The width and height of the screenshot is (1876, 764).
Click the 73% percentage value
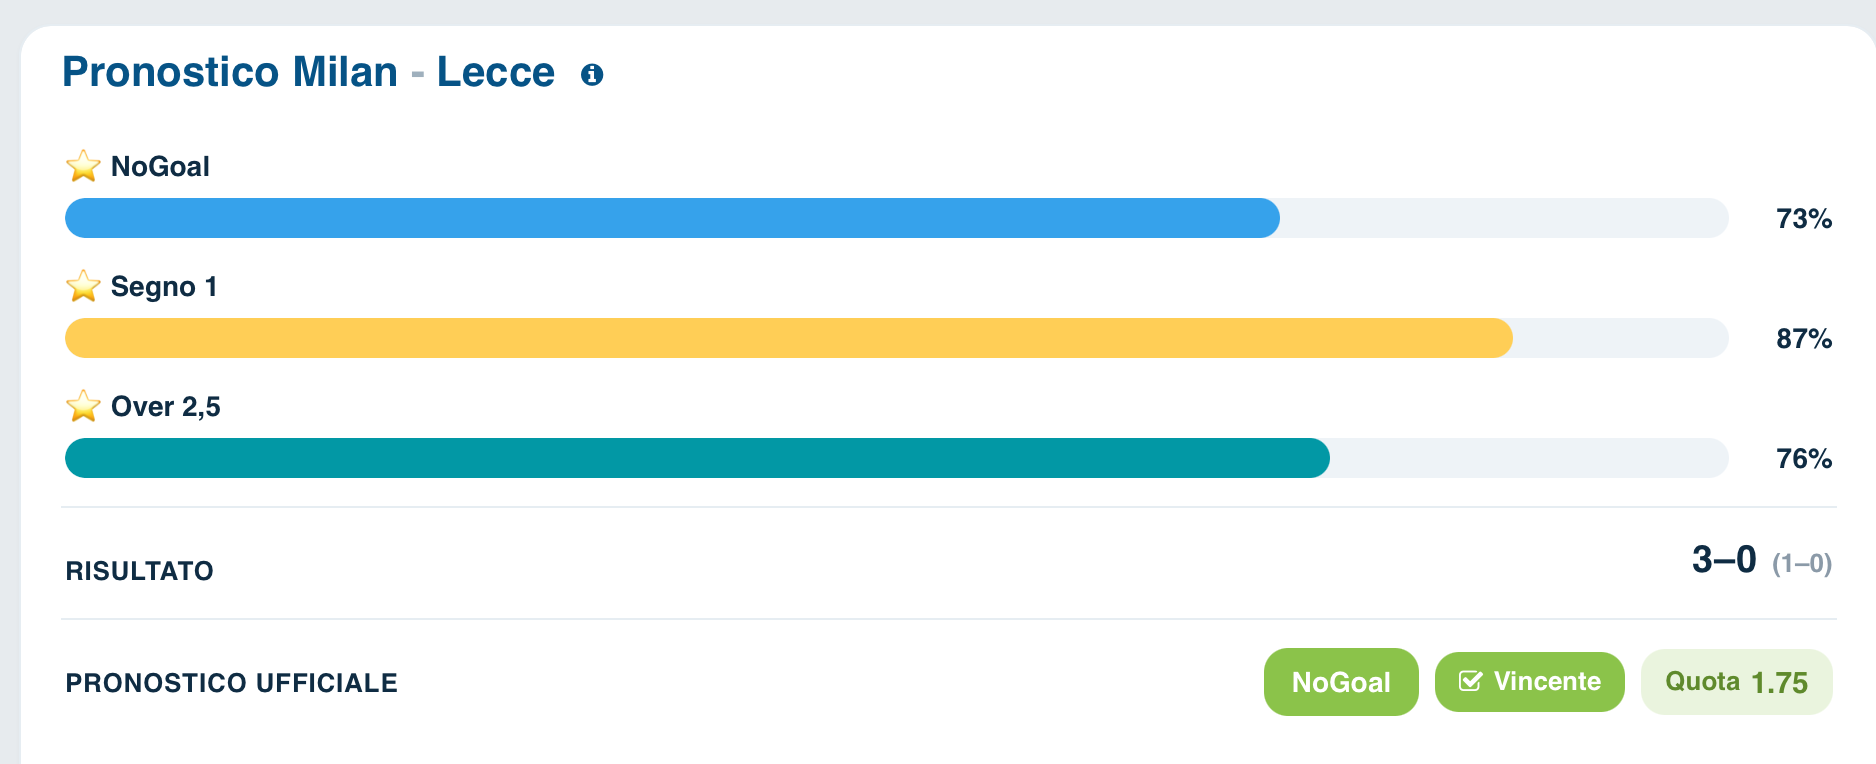pyautogui.click(x=1804, y=219)
